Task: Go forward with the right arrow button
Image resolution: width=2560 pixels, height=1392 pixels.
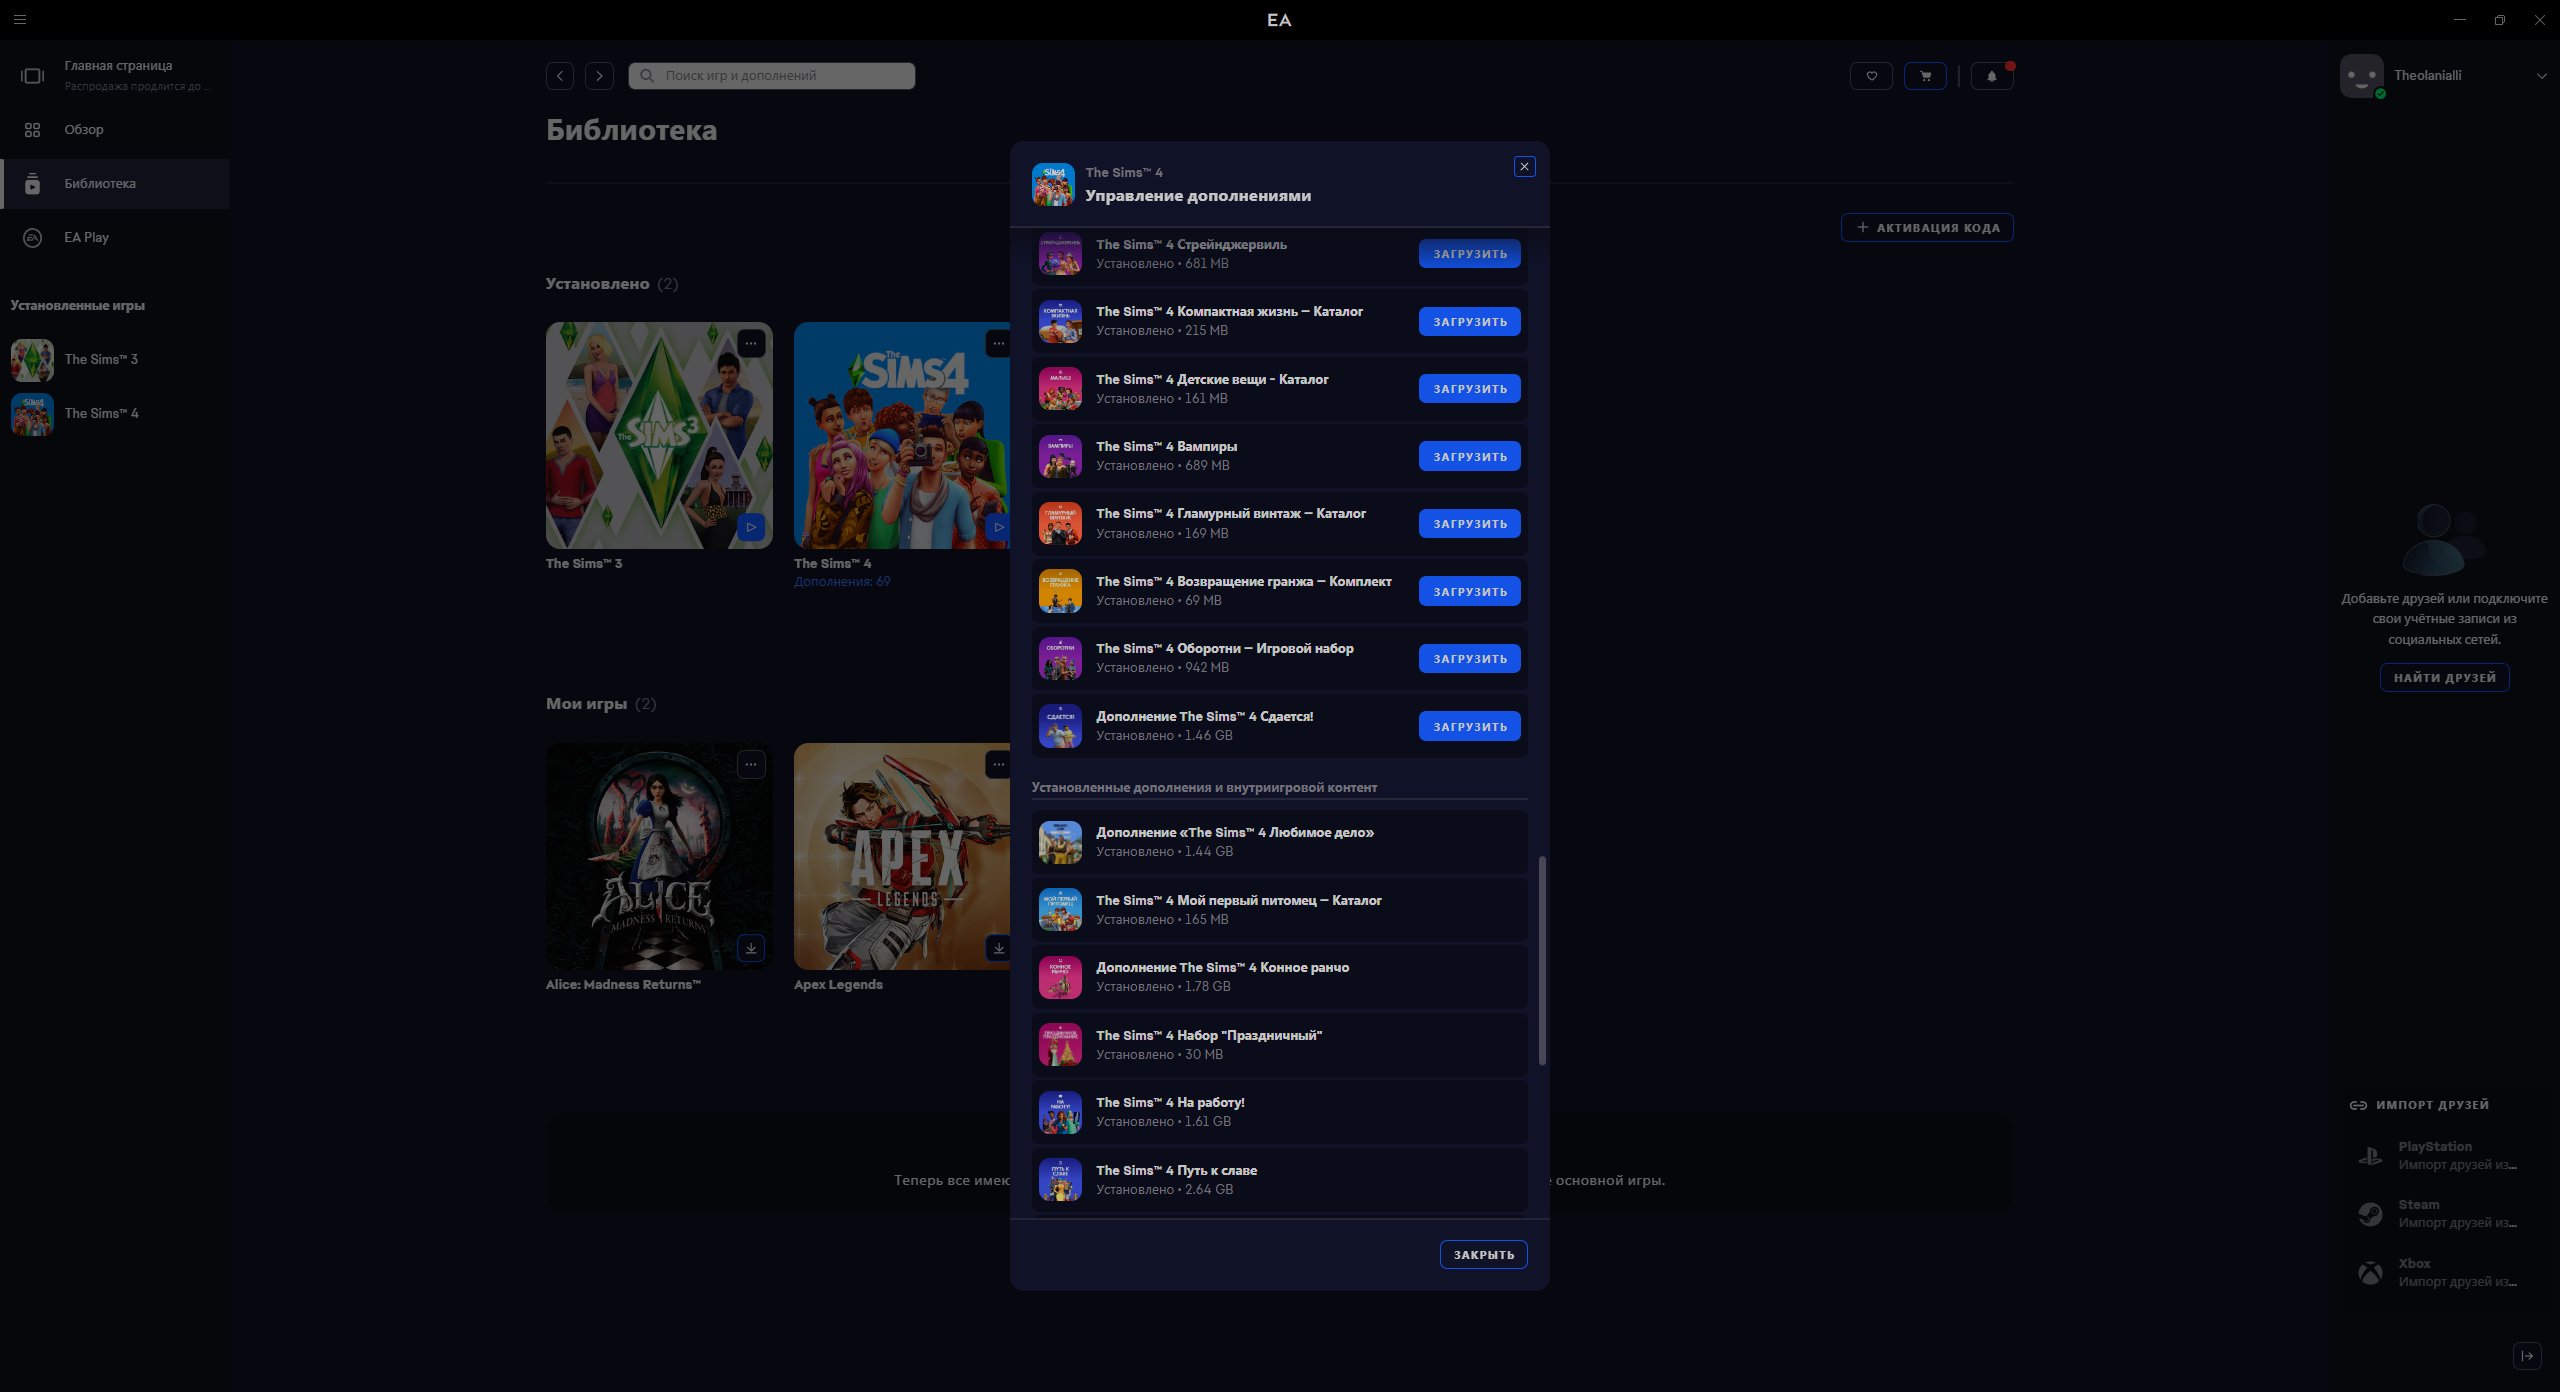Action: point(599,76)
